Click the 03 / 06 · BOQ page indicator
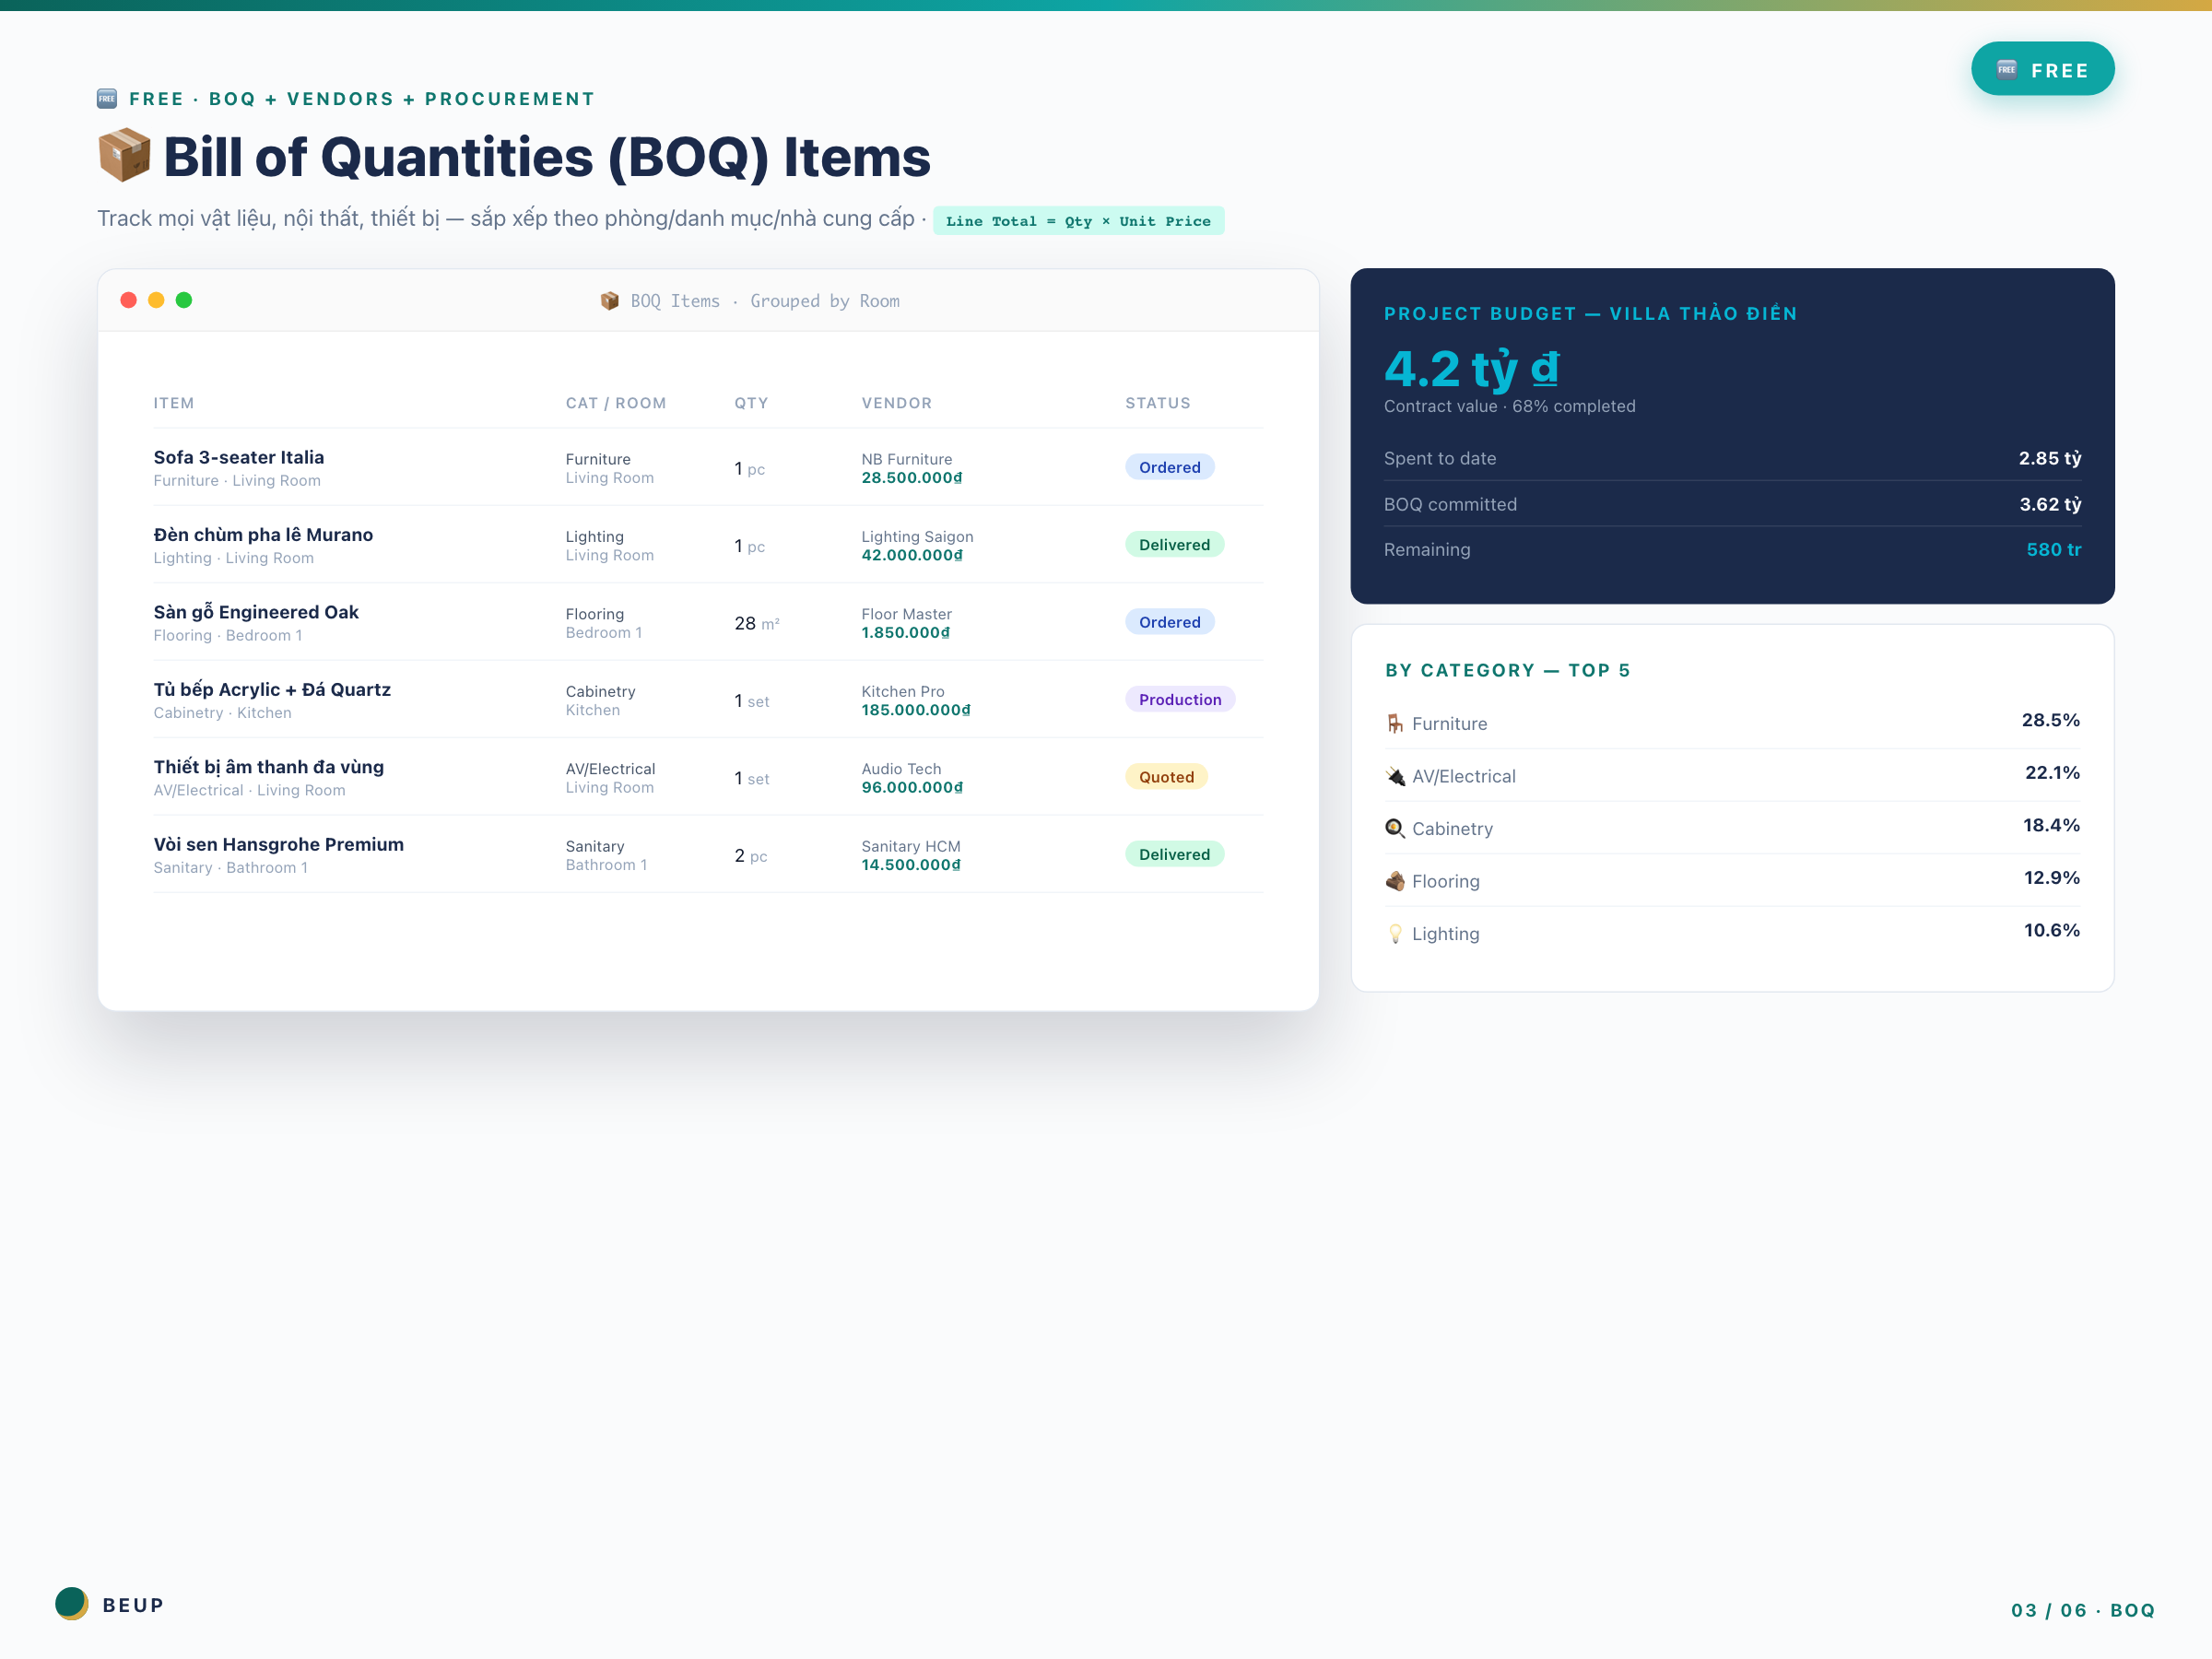The image size is (2212, 1659). coord(2083,1610)
